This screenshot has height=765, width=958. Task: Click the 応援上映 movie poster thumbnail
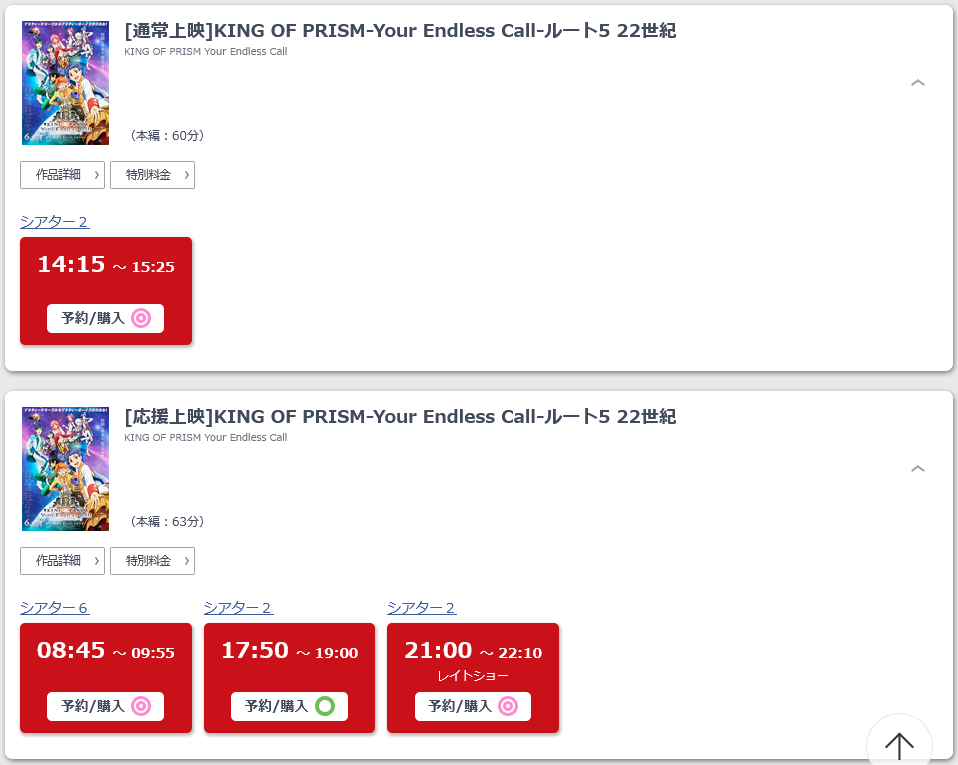coord(65,469)
